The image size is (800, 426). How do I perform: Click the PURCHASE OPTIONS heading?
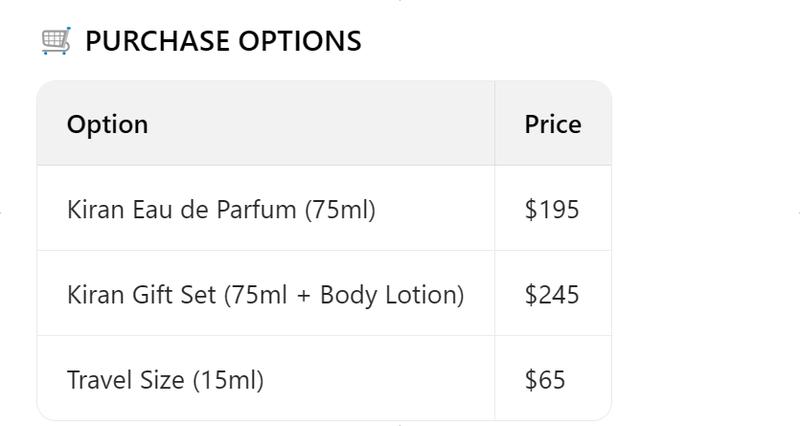(x=223, y=41)
